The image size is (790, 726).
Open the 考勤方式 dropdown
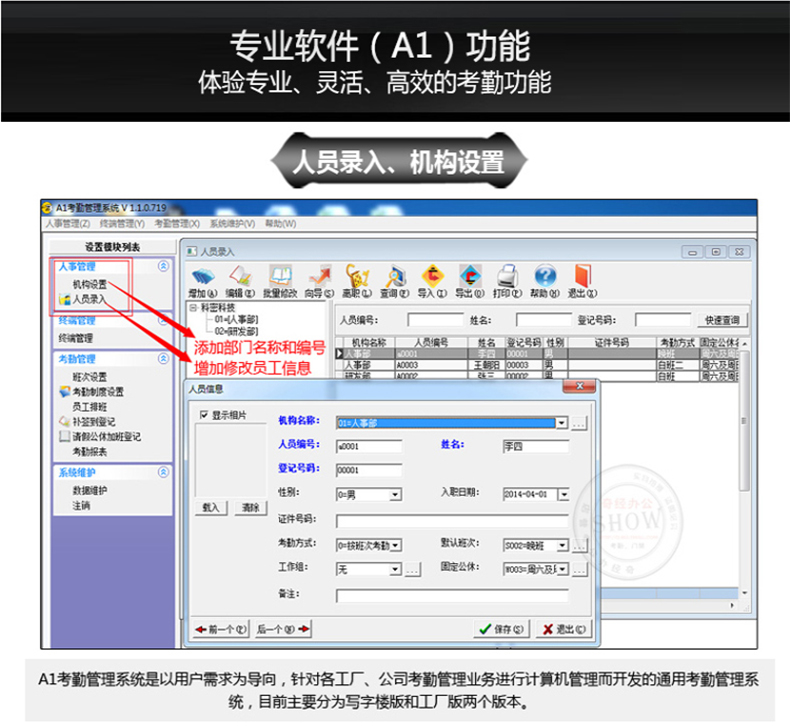point(396,545)
